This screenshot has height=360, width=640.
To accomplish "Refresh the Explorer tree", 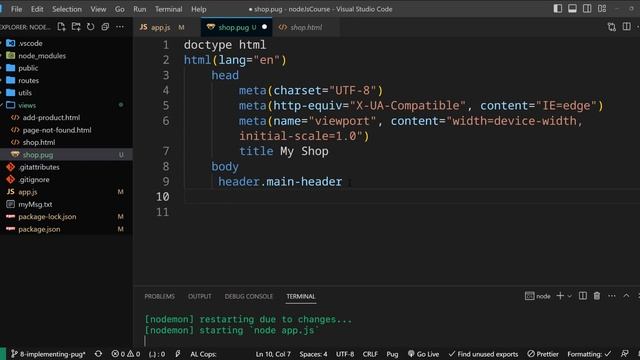I will 91,27.
